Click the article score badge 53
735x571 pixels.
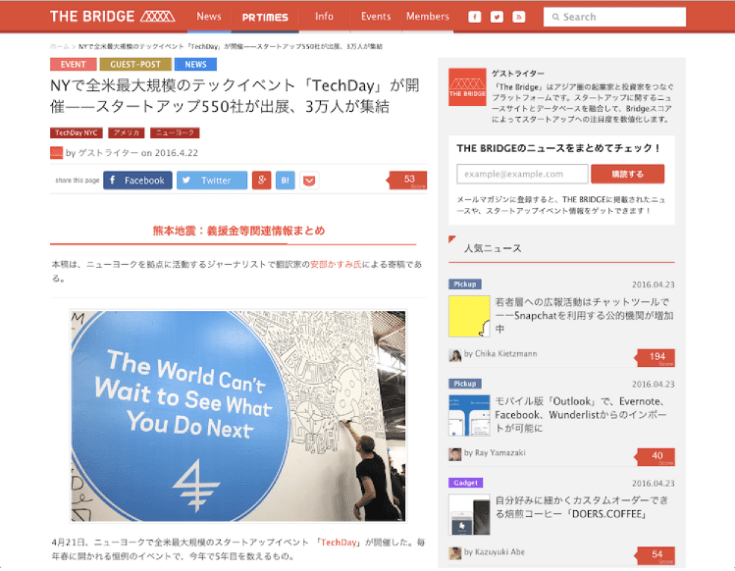407,180
